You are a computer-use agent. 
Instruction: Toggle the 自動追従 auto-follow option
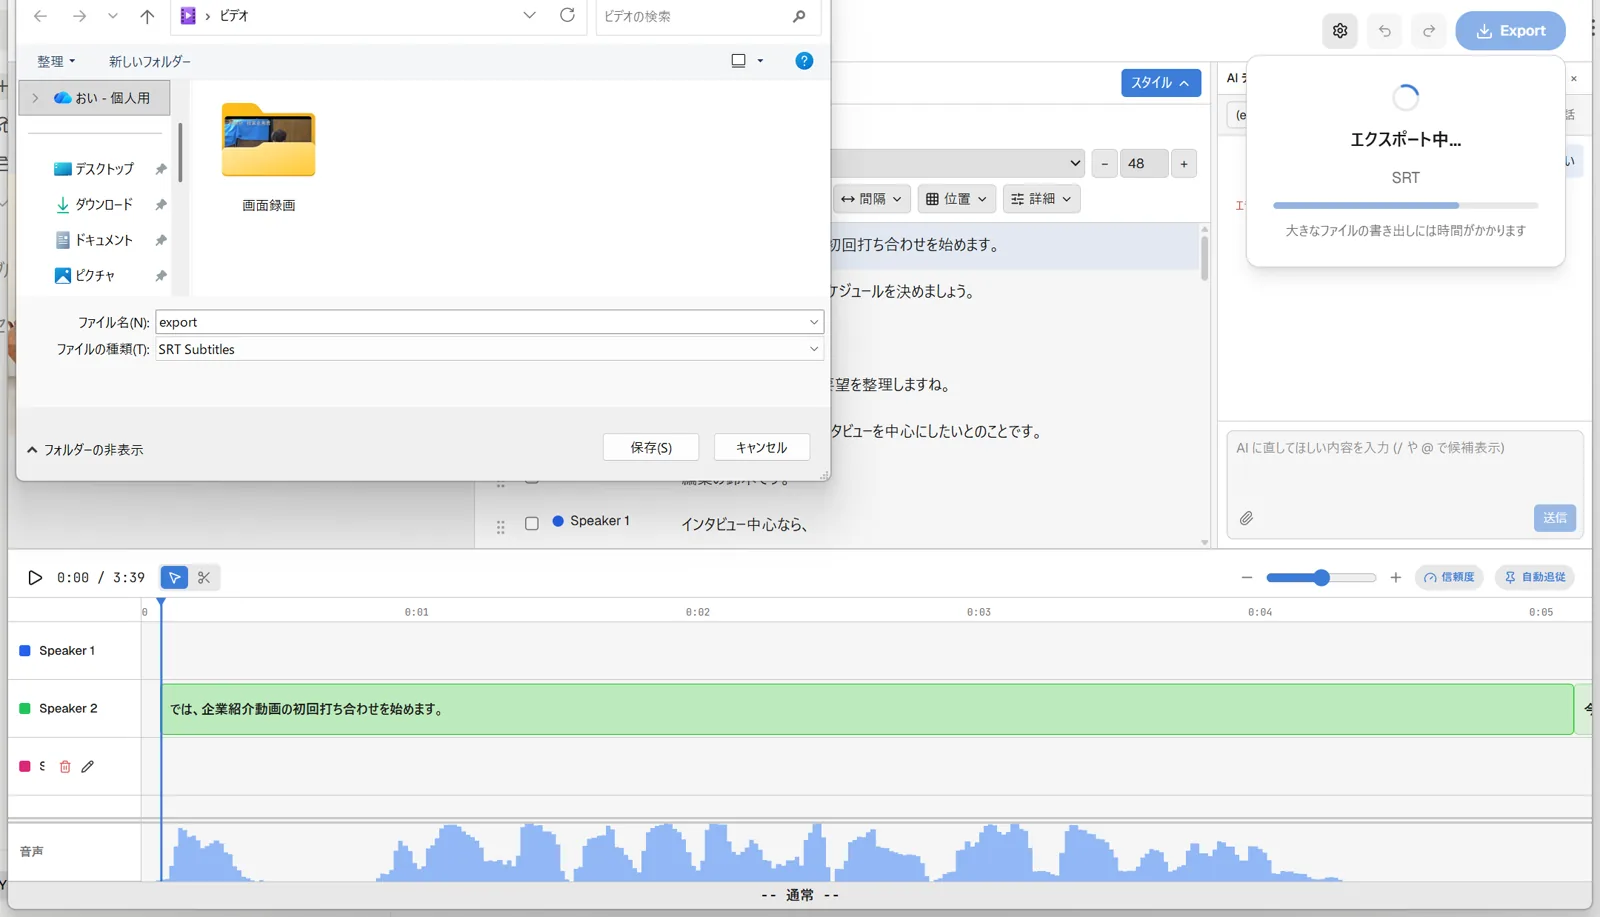coord(1535,577)
